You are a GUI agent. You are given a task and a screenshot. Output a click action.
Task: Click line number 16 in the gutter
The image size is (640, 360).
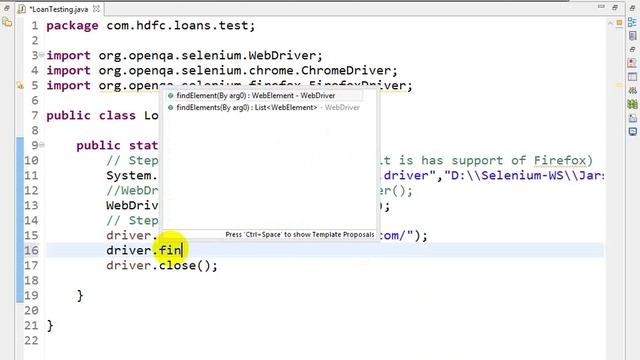(x=31, y=250)
